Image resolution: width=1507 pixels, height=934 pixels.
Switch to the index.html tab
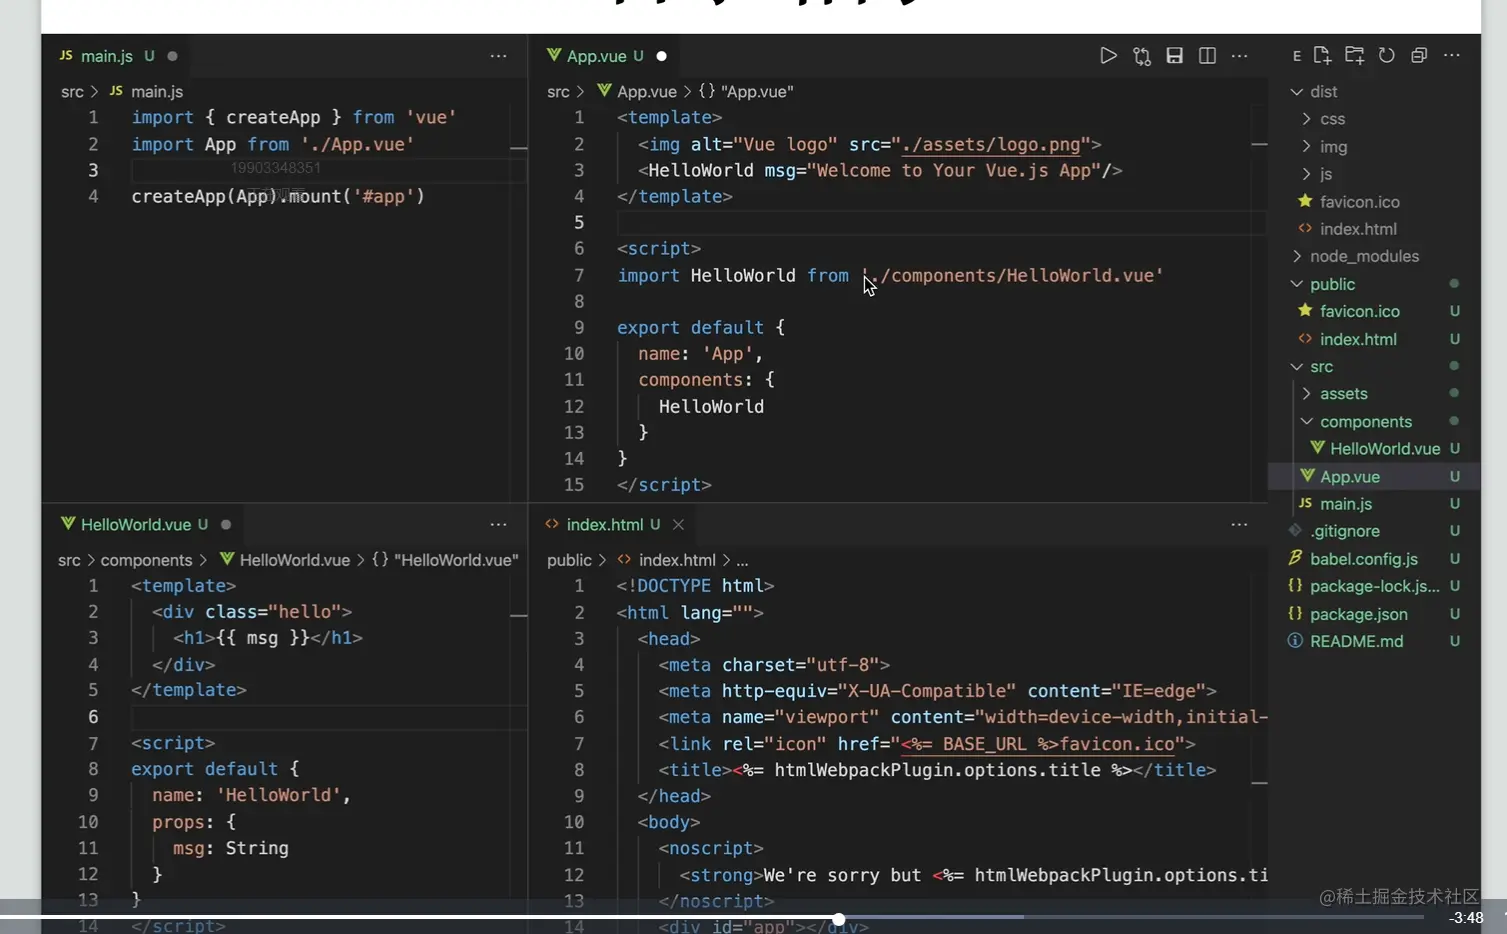pos(604,524)
